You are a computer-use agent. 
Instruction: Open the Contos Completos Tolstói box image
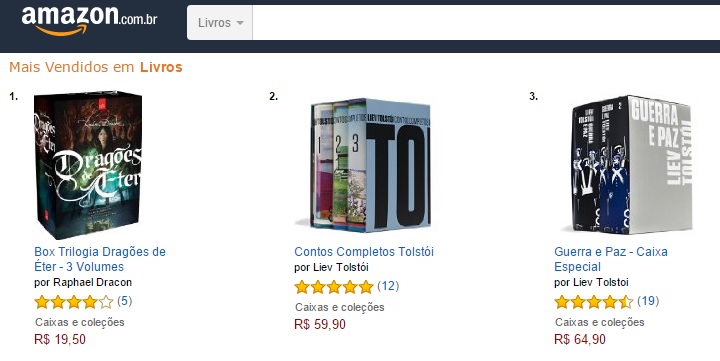pyautogui.click(x=362, y=164)
